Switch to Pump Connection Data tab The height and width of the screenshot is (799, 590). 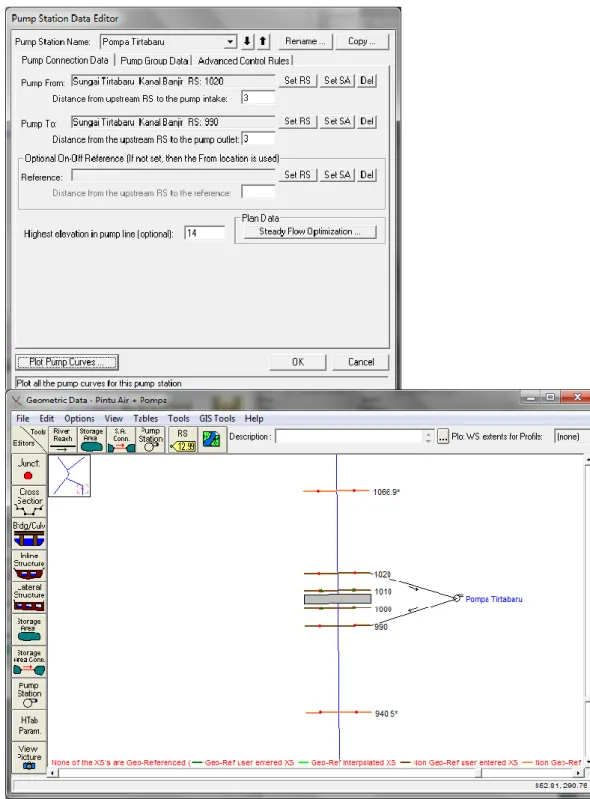pos(65,60)
